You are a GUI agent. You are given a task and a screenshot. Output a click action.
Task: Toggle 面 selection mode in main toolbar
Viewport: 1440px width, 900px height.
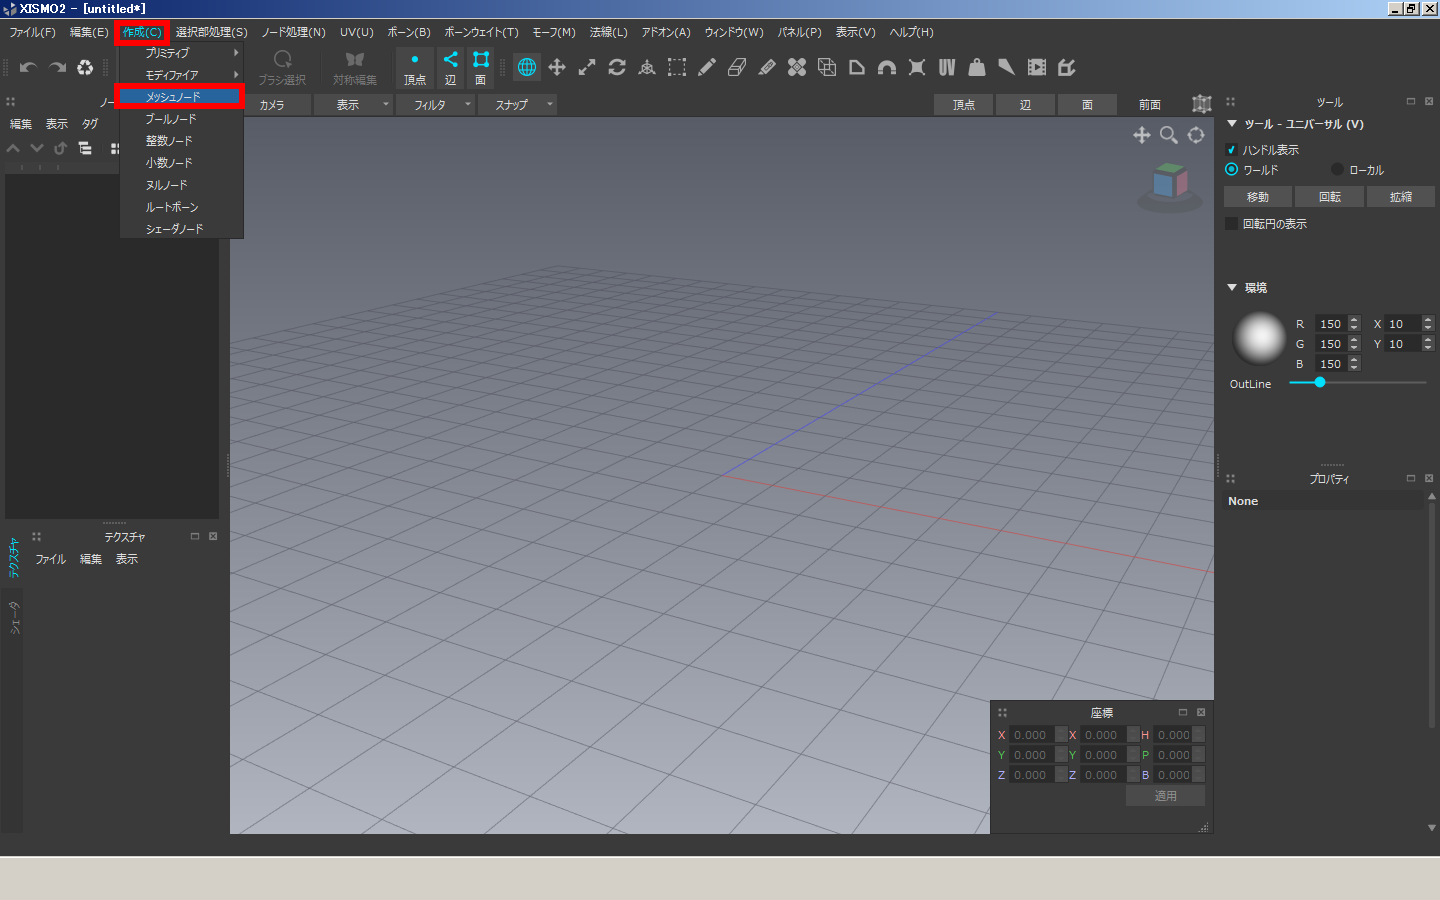click(x=481, y=67)
